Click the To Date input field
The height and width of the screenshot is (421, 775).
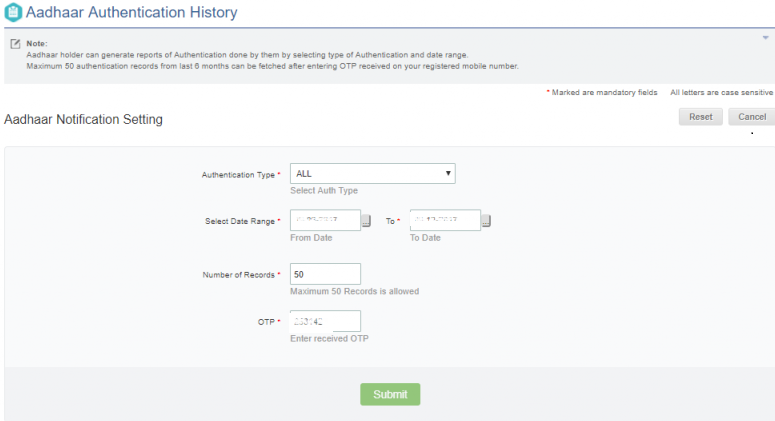[x=445, y=220]
